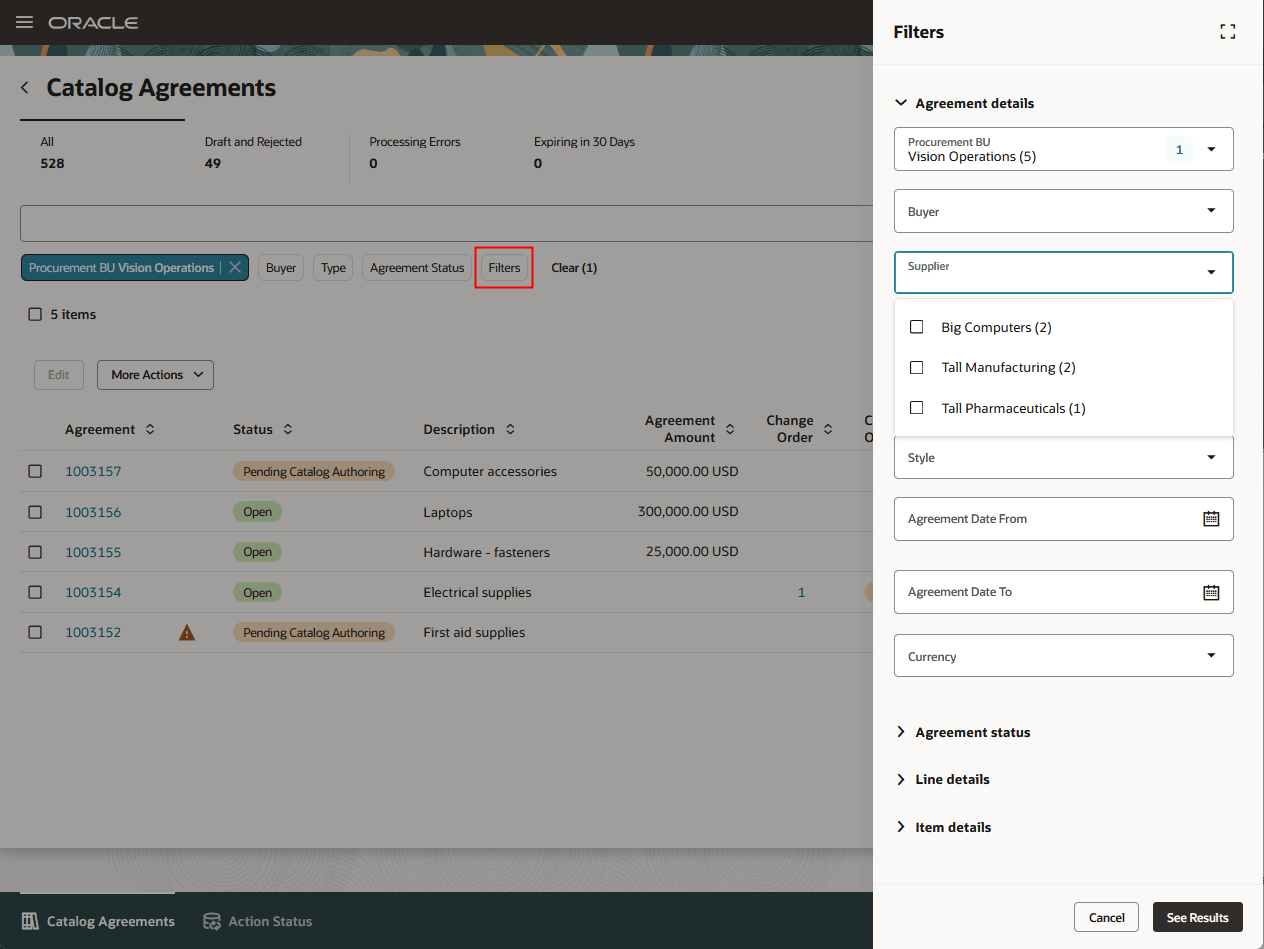Check the Tall Manufacturing supplier option

(917, 367)
